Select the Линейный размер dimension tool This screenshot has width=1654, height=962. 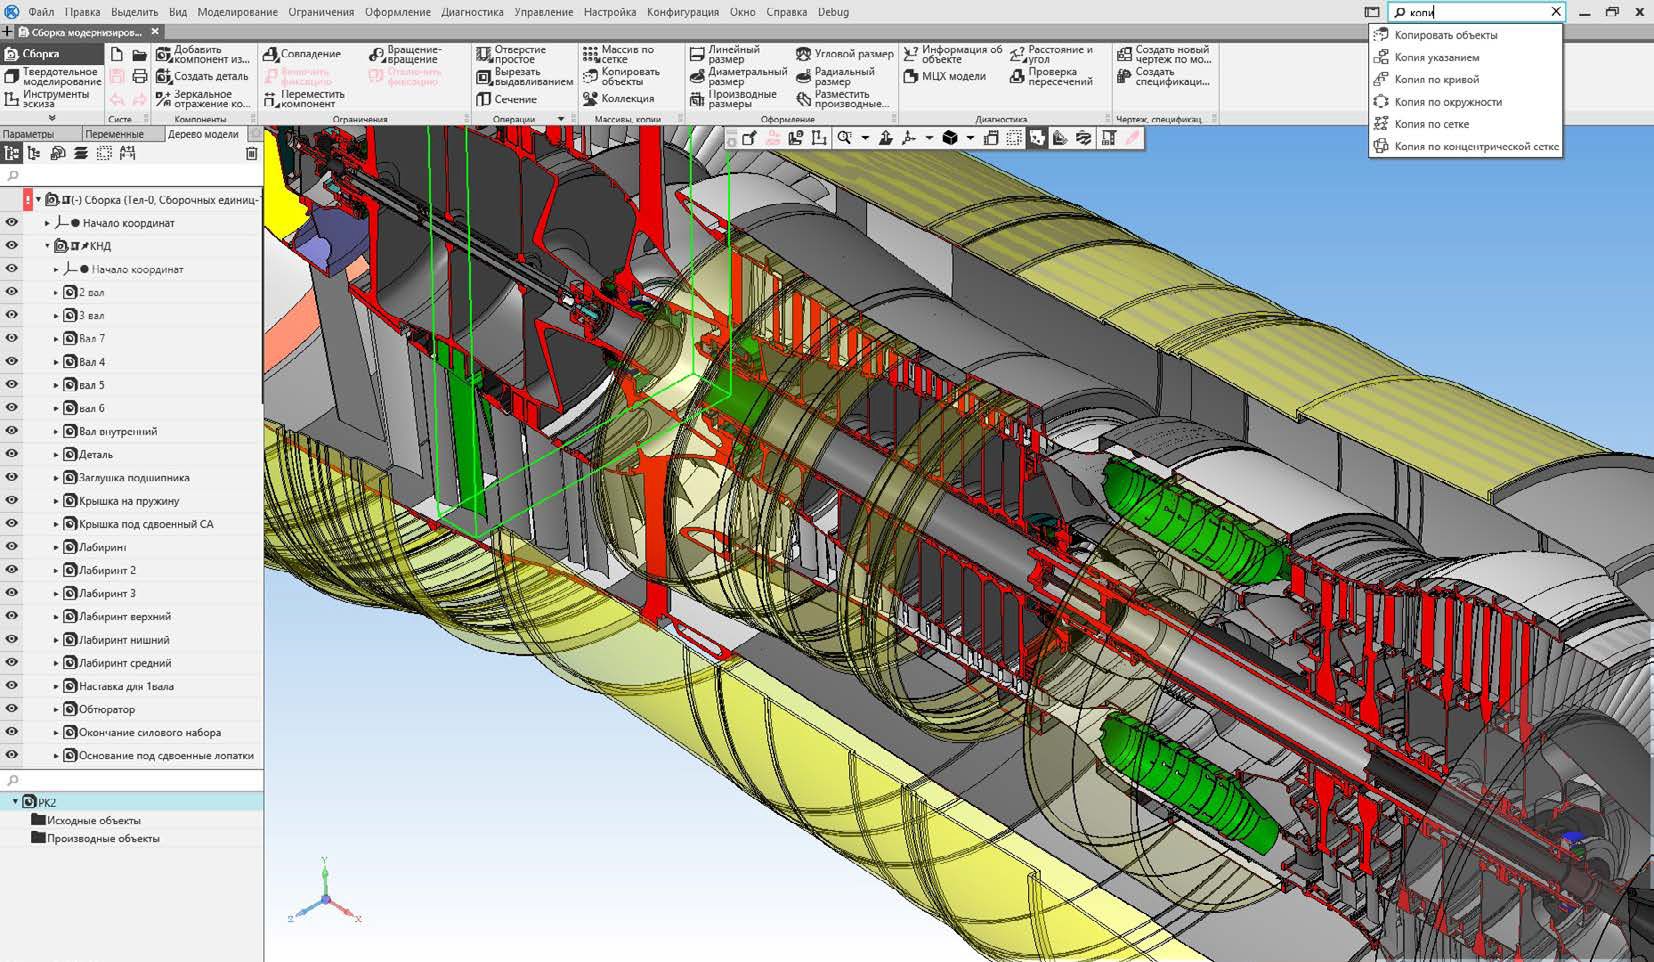coord(697,54)
